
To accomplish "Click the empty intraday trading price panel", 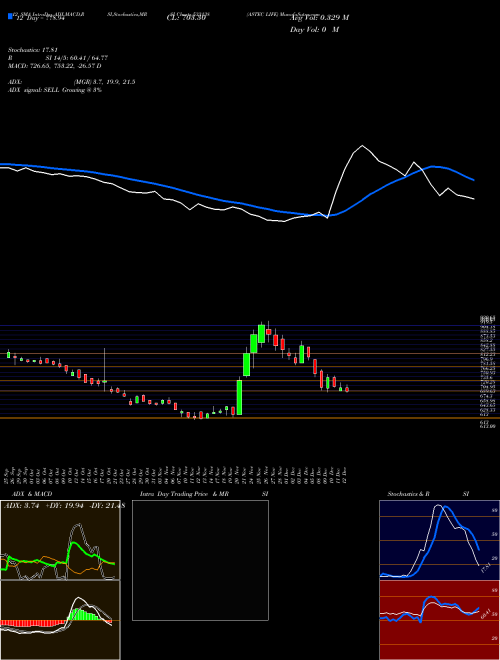I will pos(200,560).
